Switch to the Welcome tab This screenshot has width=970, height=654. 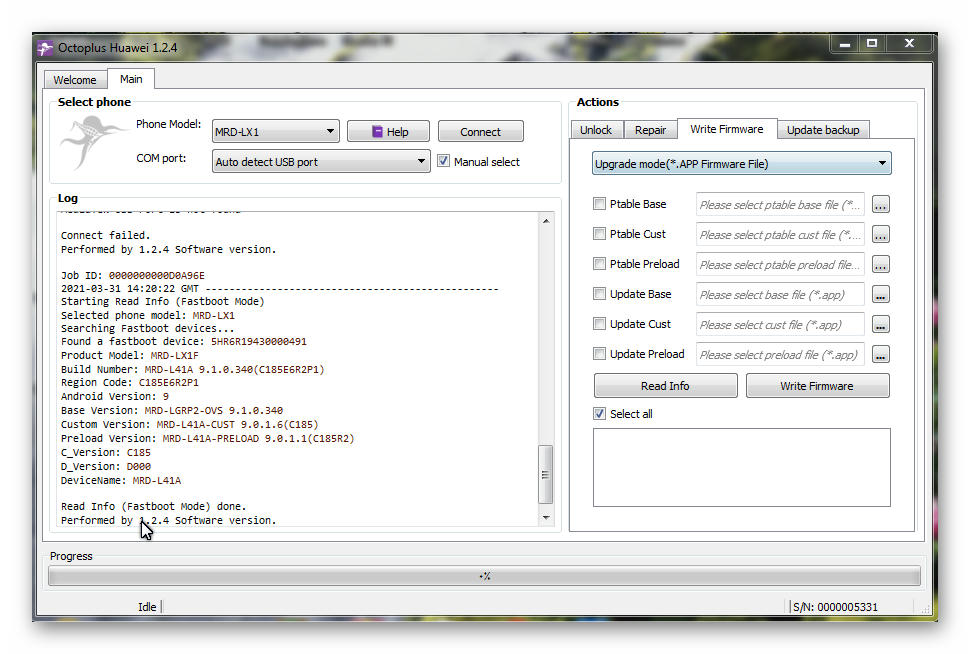click(x=75, y=80)
